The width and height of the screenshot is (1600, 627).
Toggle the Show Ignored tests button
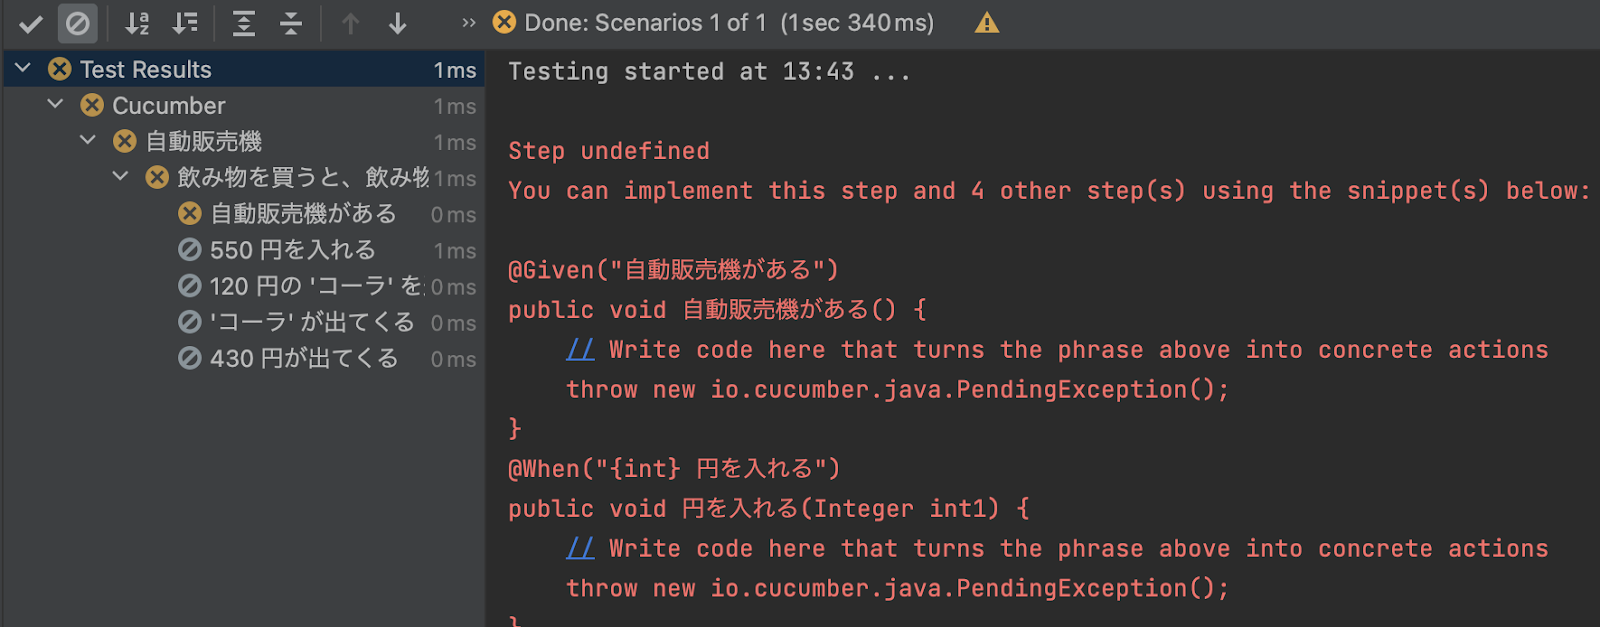(77, 23)
